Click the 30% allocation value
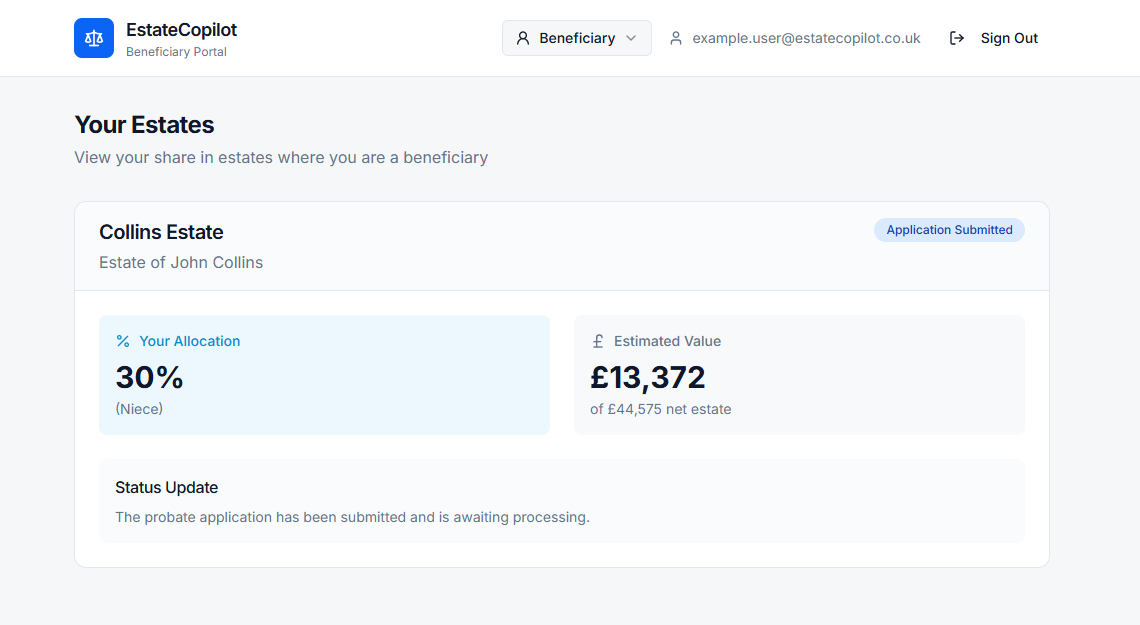Viewport: 1140px width, 625px height. 148,378
